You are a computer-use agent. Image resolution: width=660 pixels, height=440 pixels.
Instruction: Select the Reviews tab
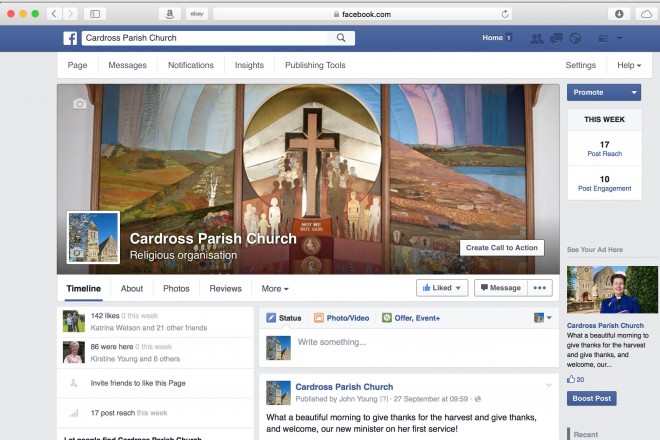225,288
